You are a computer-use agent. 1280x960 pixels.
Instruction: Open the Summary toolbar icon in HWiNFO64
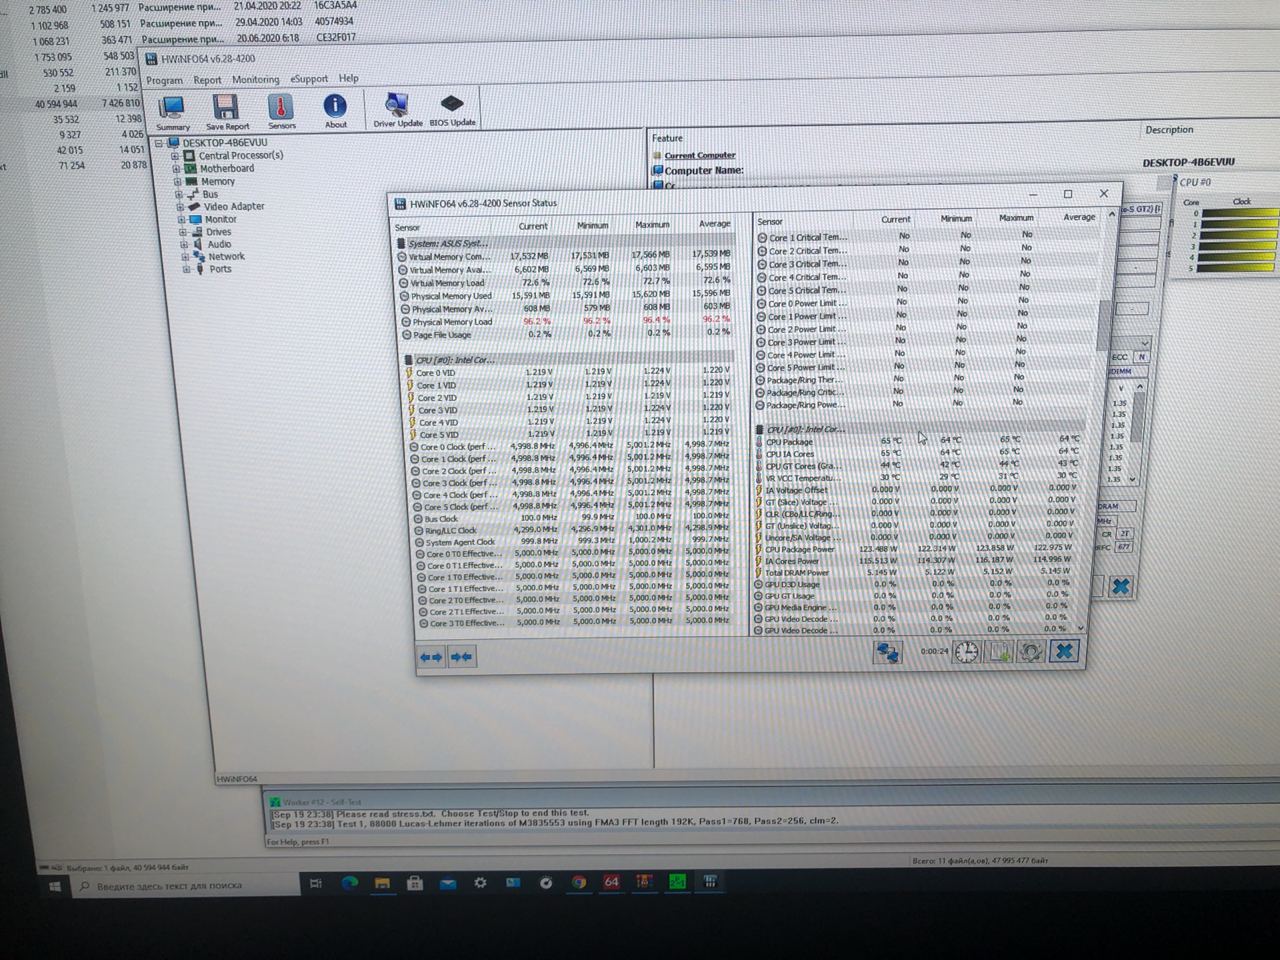(172, 111)
